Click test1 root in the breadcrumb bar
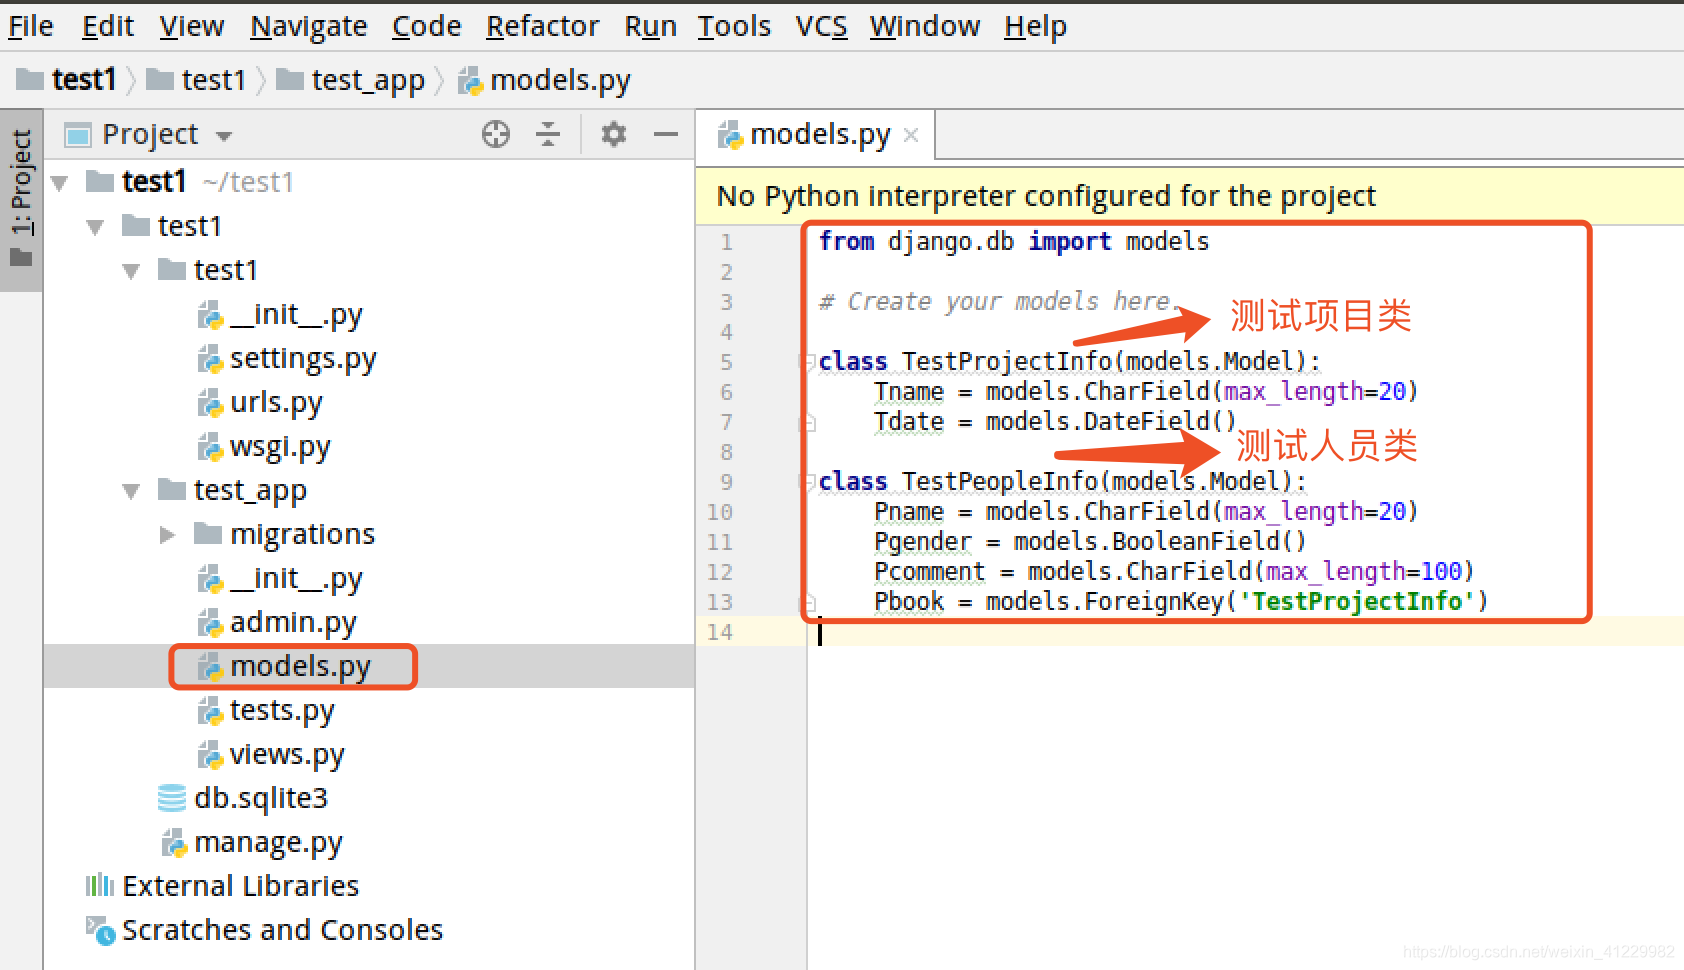The image size is (1684, 970). pyautogui.click(x=67, y=79)
